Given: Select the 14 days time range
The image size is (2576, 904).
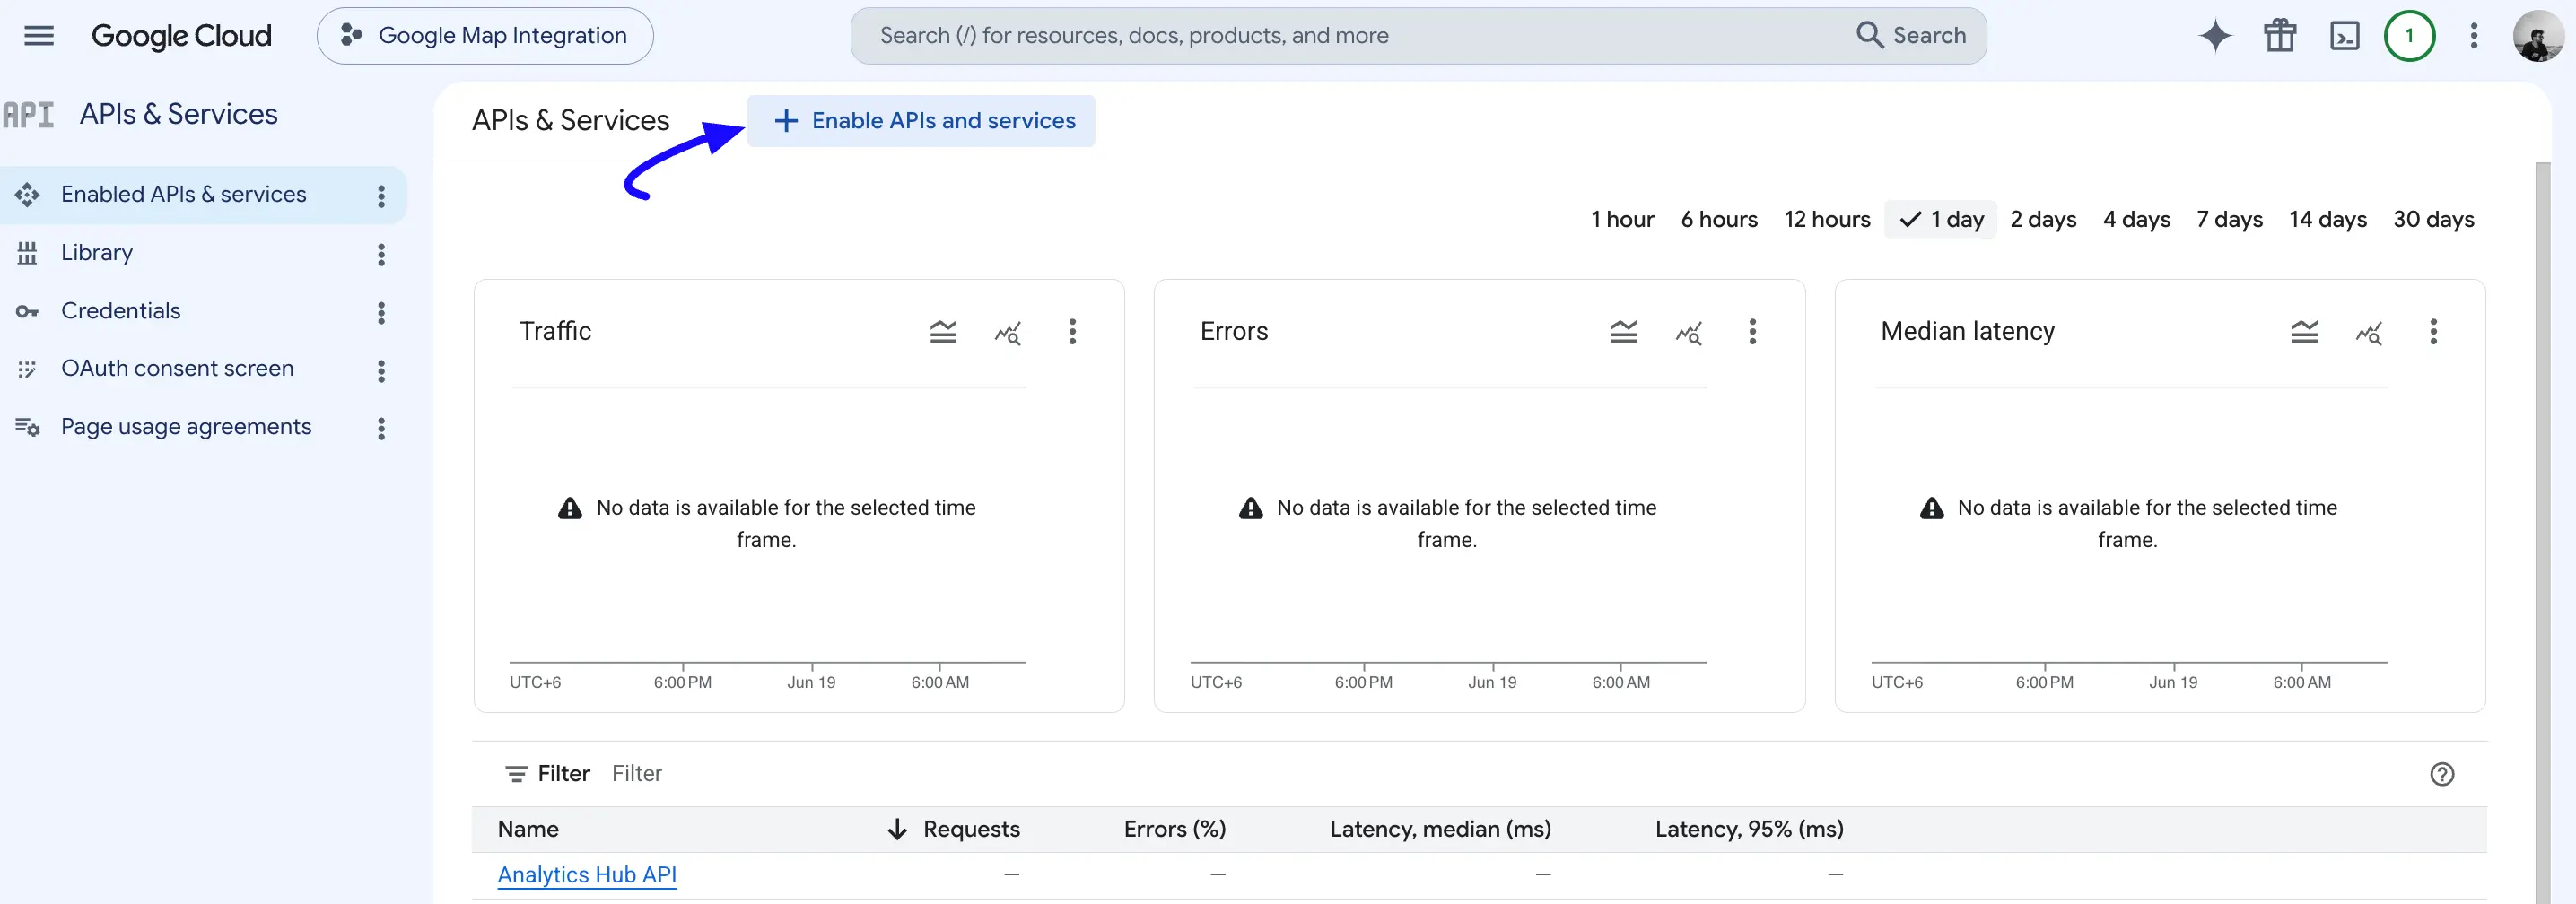Looking at the screenshot, I should [2327, 219].
